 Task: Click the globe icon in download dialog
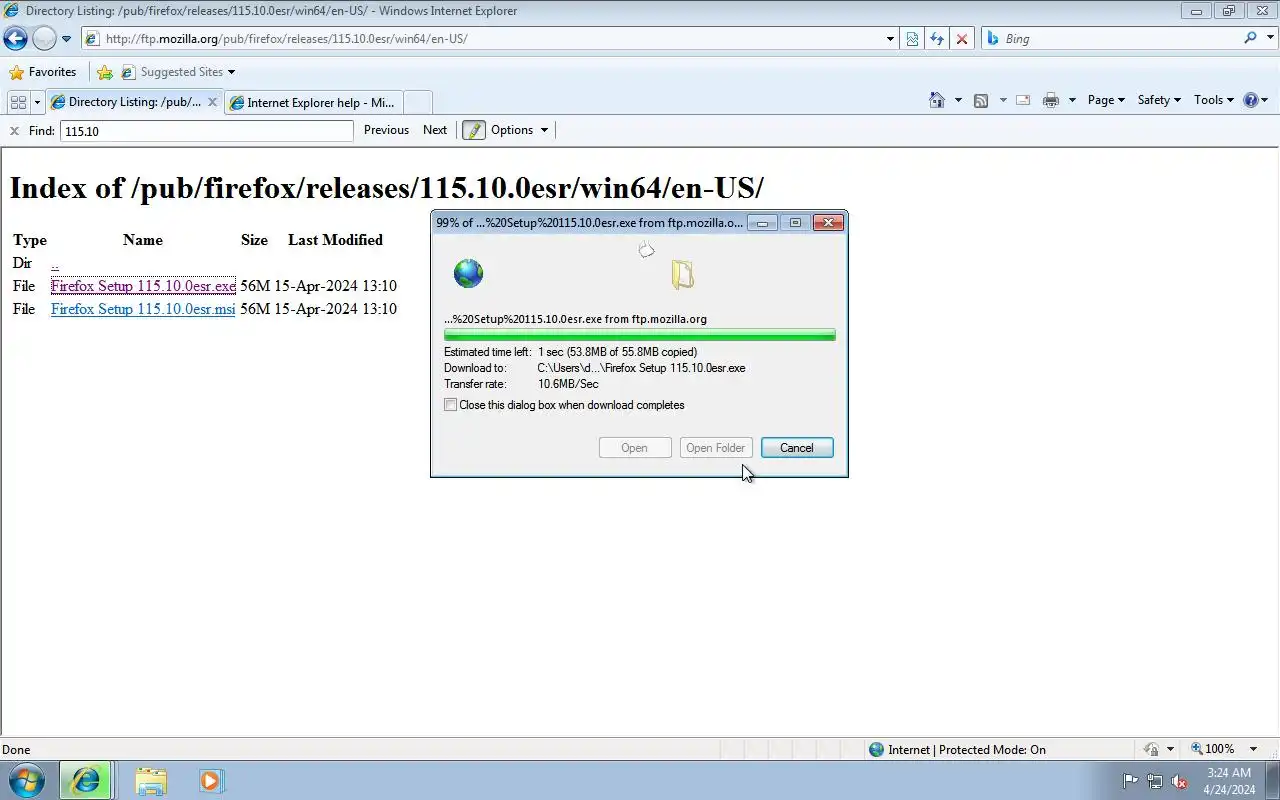click(x=468, y=273)
